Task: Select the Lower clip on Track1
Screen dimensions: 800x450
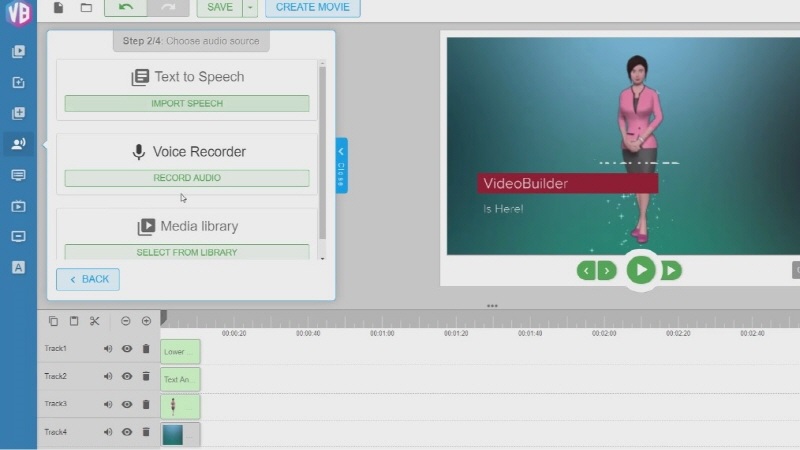Action: click(x=180, y=352)
